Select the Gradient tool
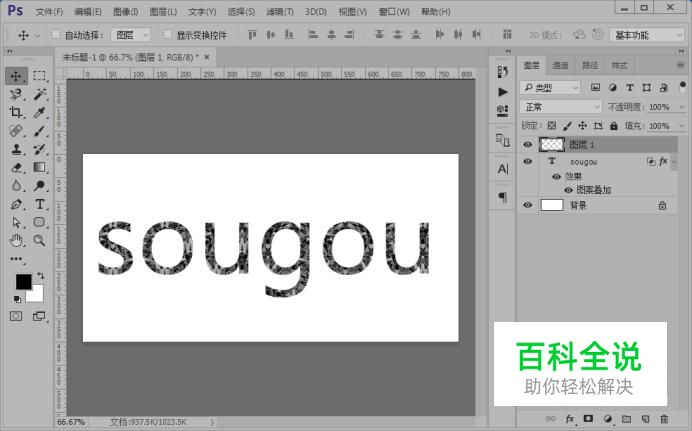692x431 pixels. [39, 168]
